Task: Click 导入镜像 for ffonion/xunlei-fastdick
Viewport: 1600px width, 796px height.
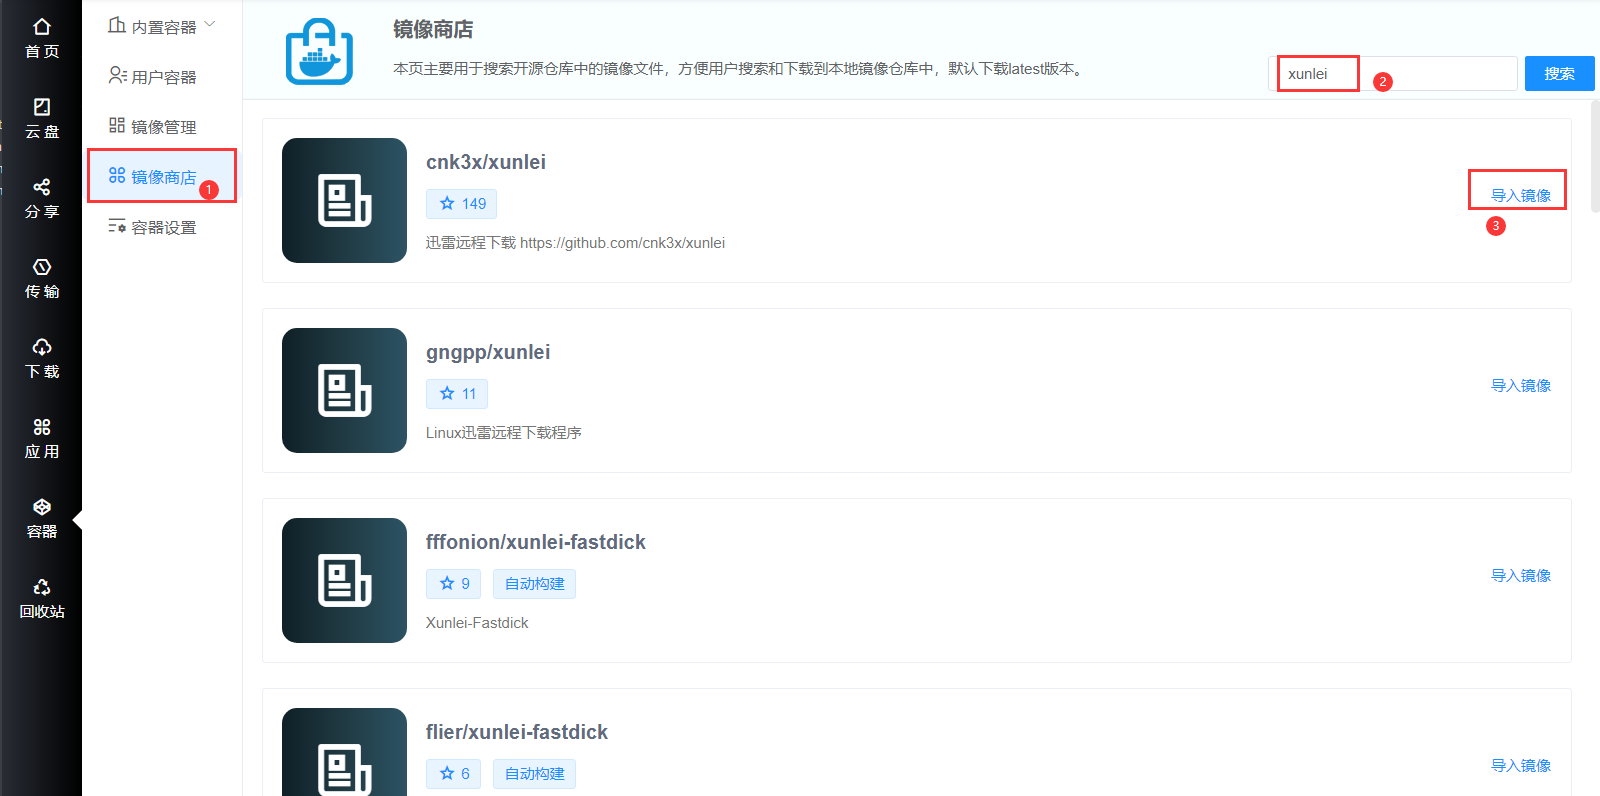Action: (1521, 575)
